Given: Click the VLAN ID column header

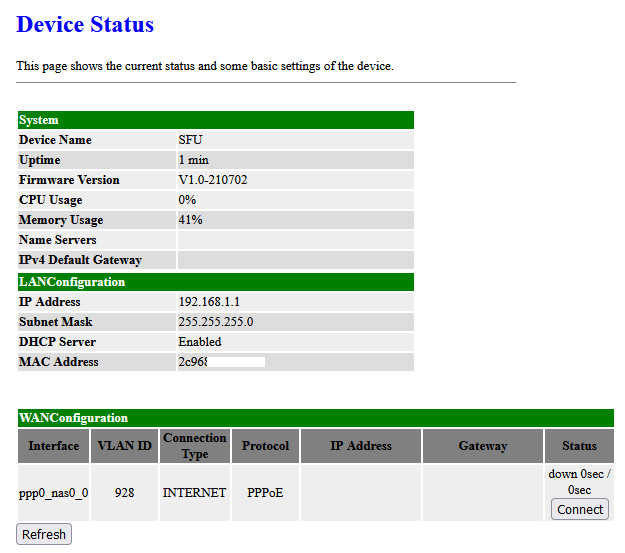Looking at the screenshot, I should tap(124, 446).
